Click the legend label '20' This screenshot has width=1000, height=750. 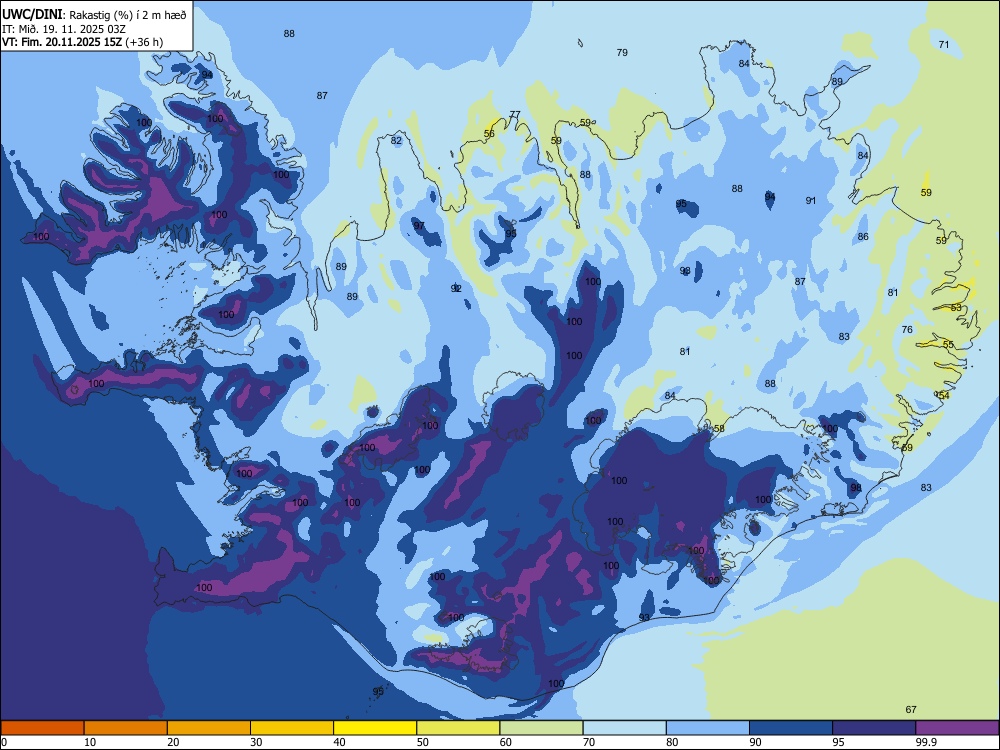click(173, 742)
